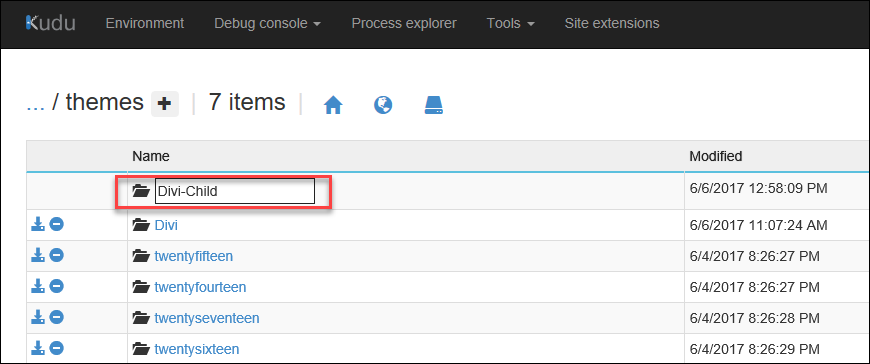This screenshot has width=870, height=364.
Task: Open the Environment page
Action: tap(145, 23)
